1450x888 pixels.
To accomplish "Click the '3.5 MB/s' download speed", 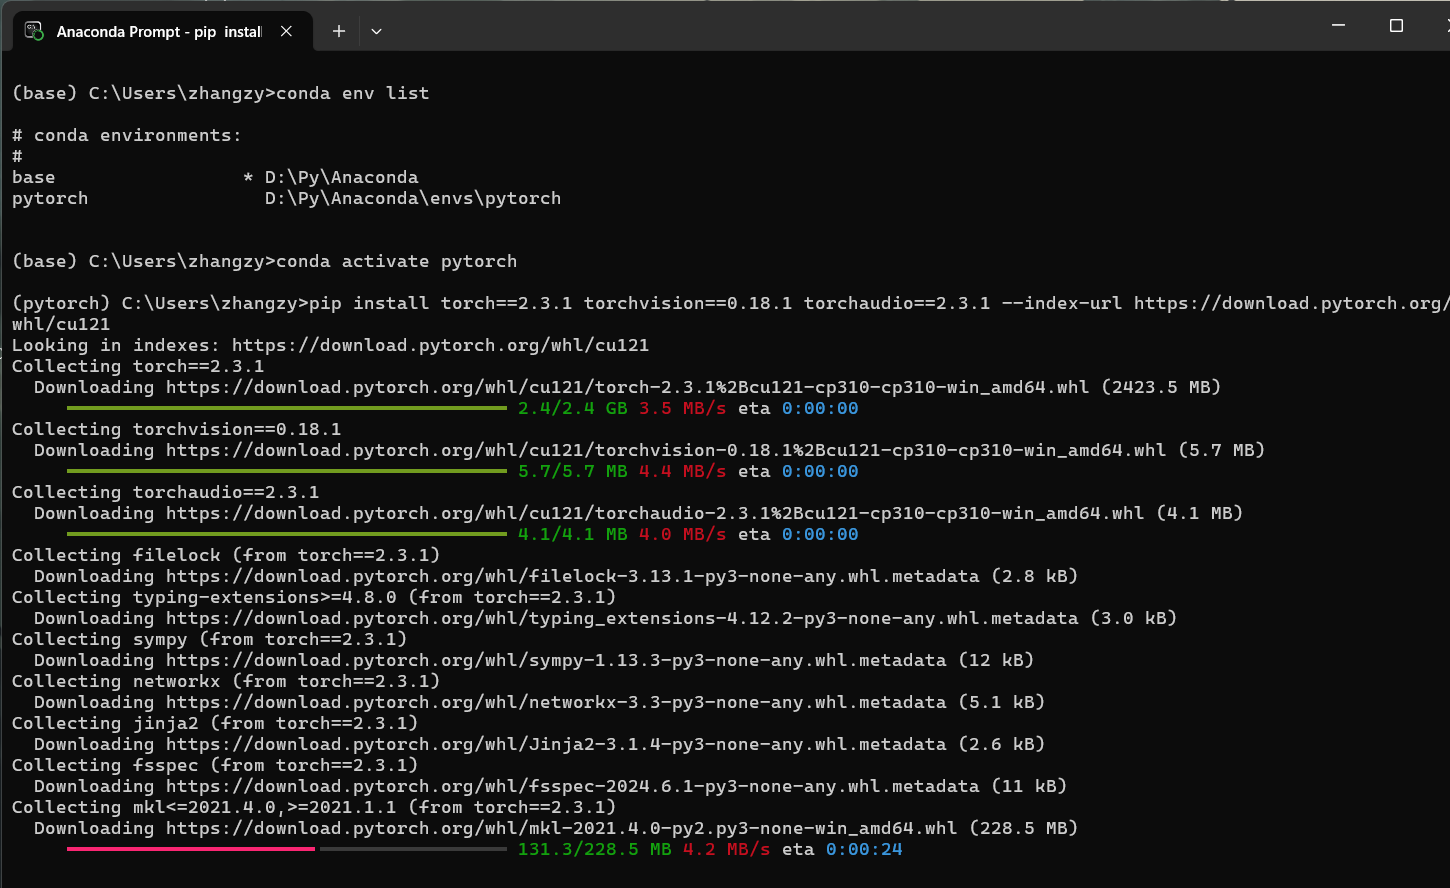I will pyautogui.click(x=683, y=408).
